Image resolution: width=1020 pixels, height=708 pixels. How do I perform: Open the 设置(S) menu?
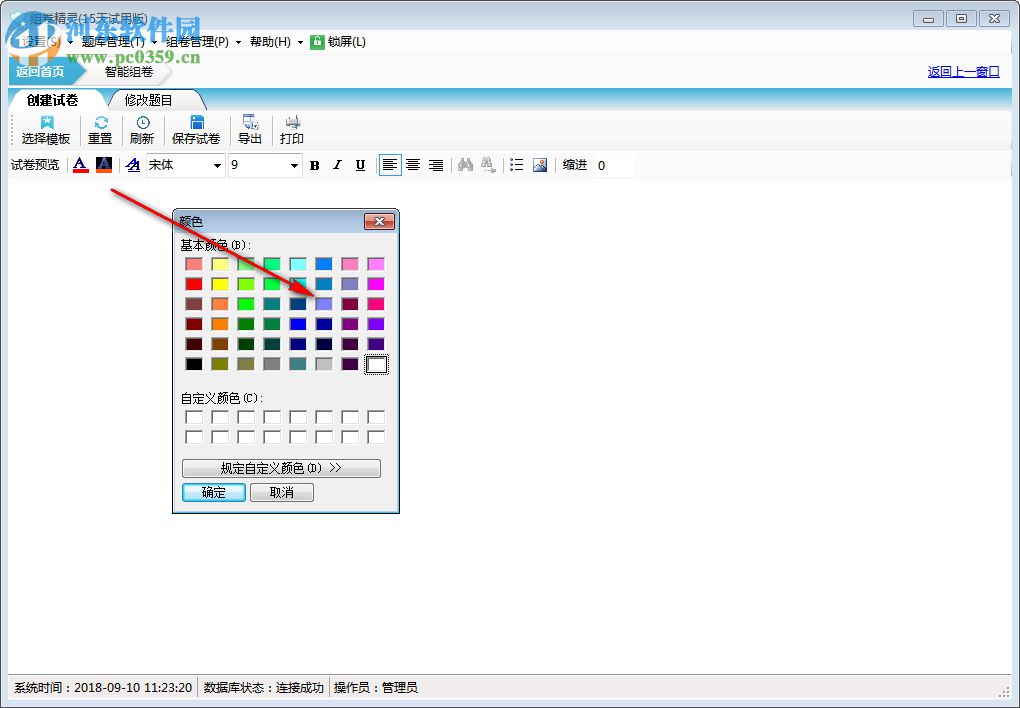click(x=40, y=42)
